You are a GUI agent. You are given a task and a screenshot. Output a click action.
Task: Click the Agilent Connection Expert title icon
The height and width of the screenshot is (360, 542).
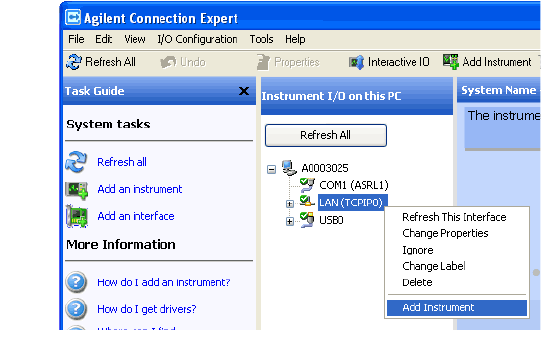pos(73,18)
